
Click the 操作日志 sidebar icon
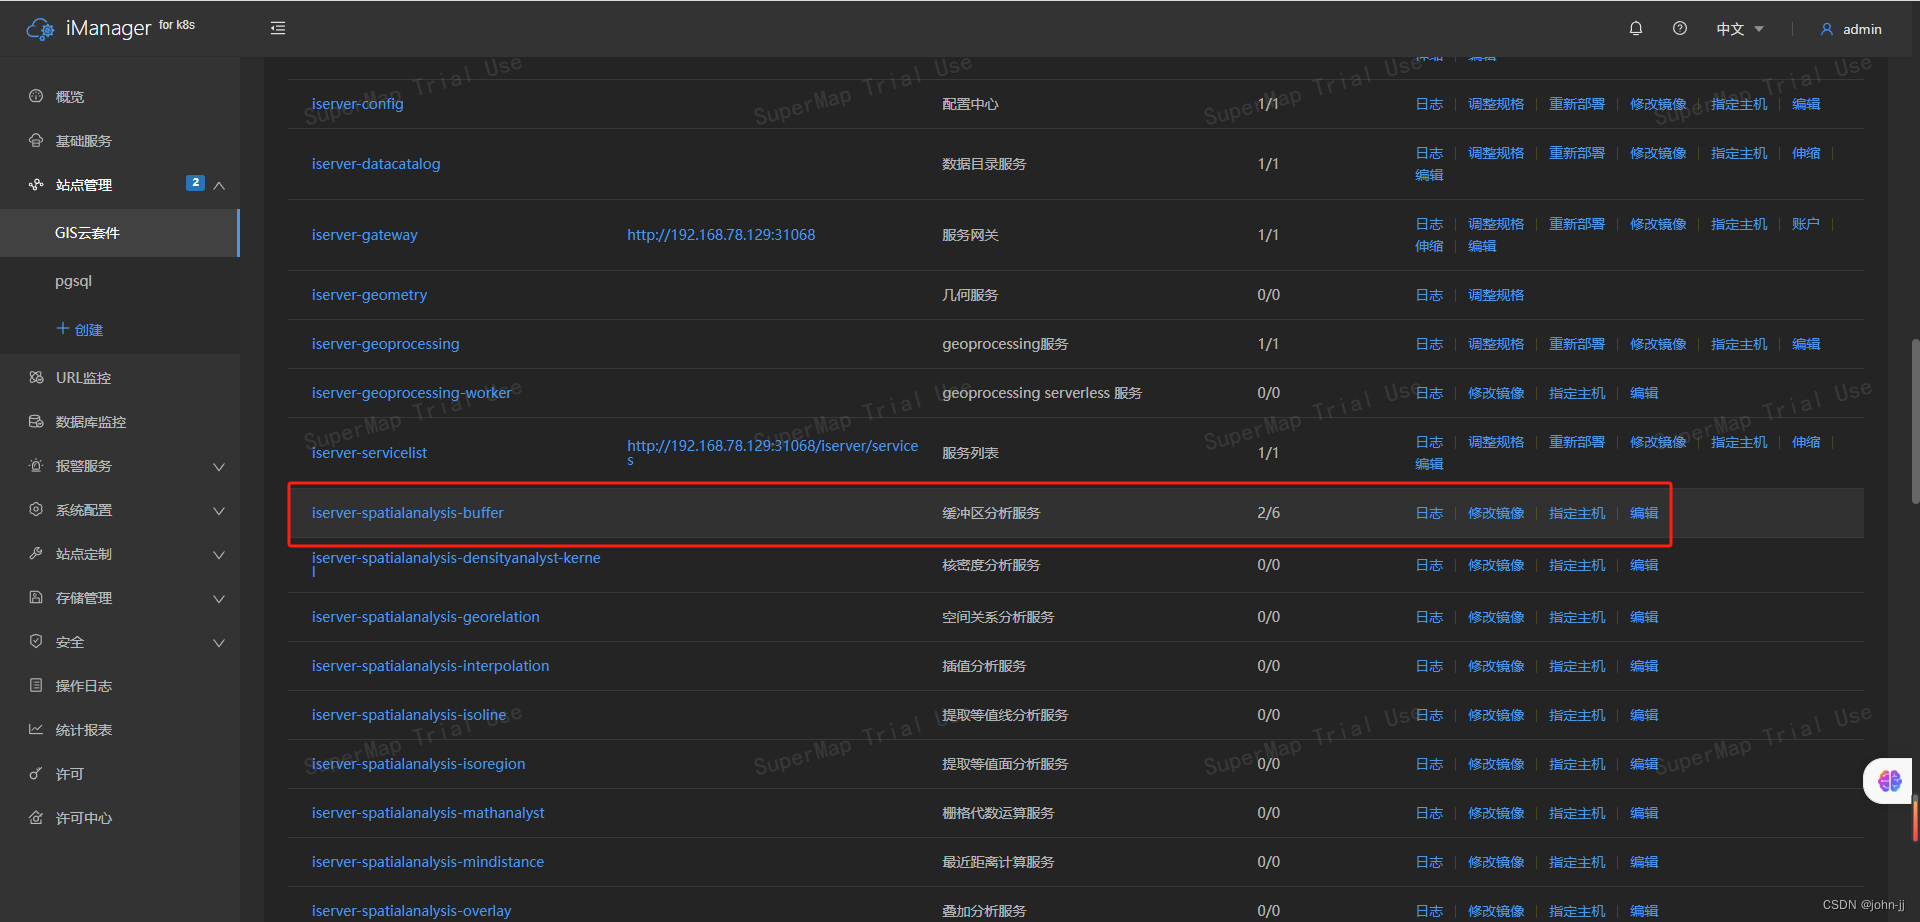(36, 685)
